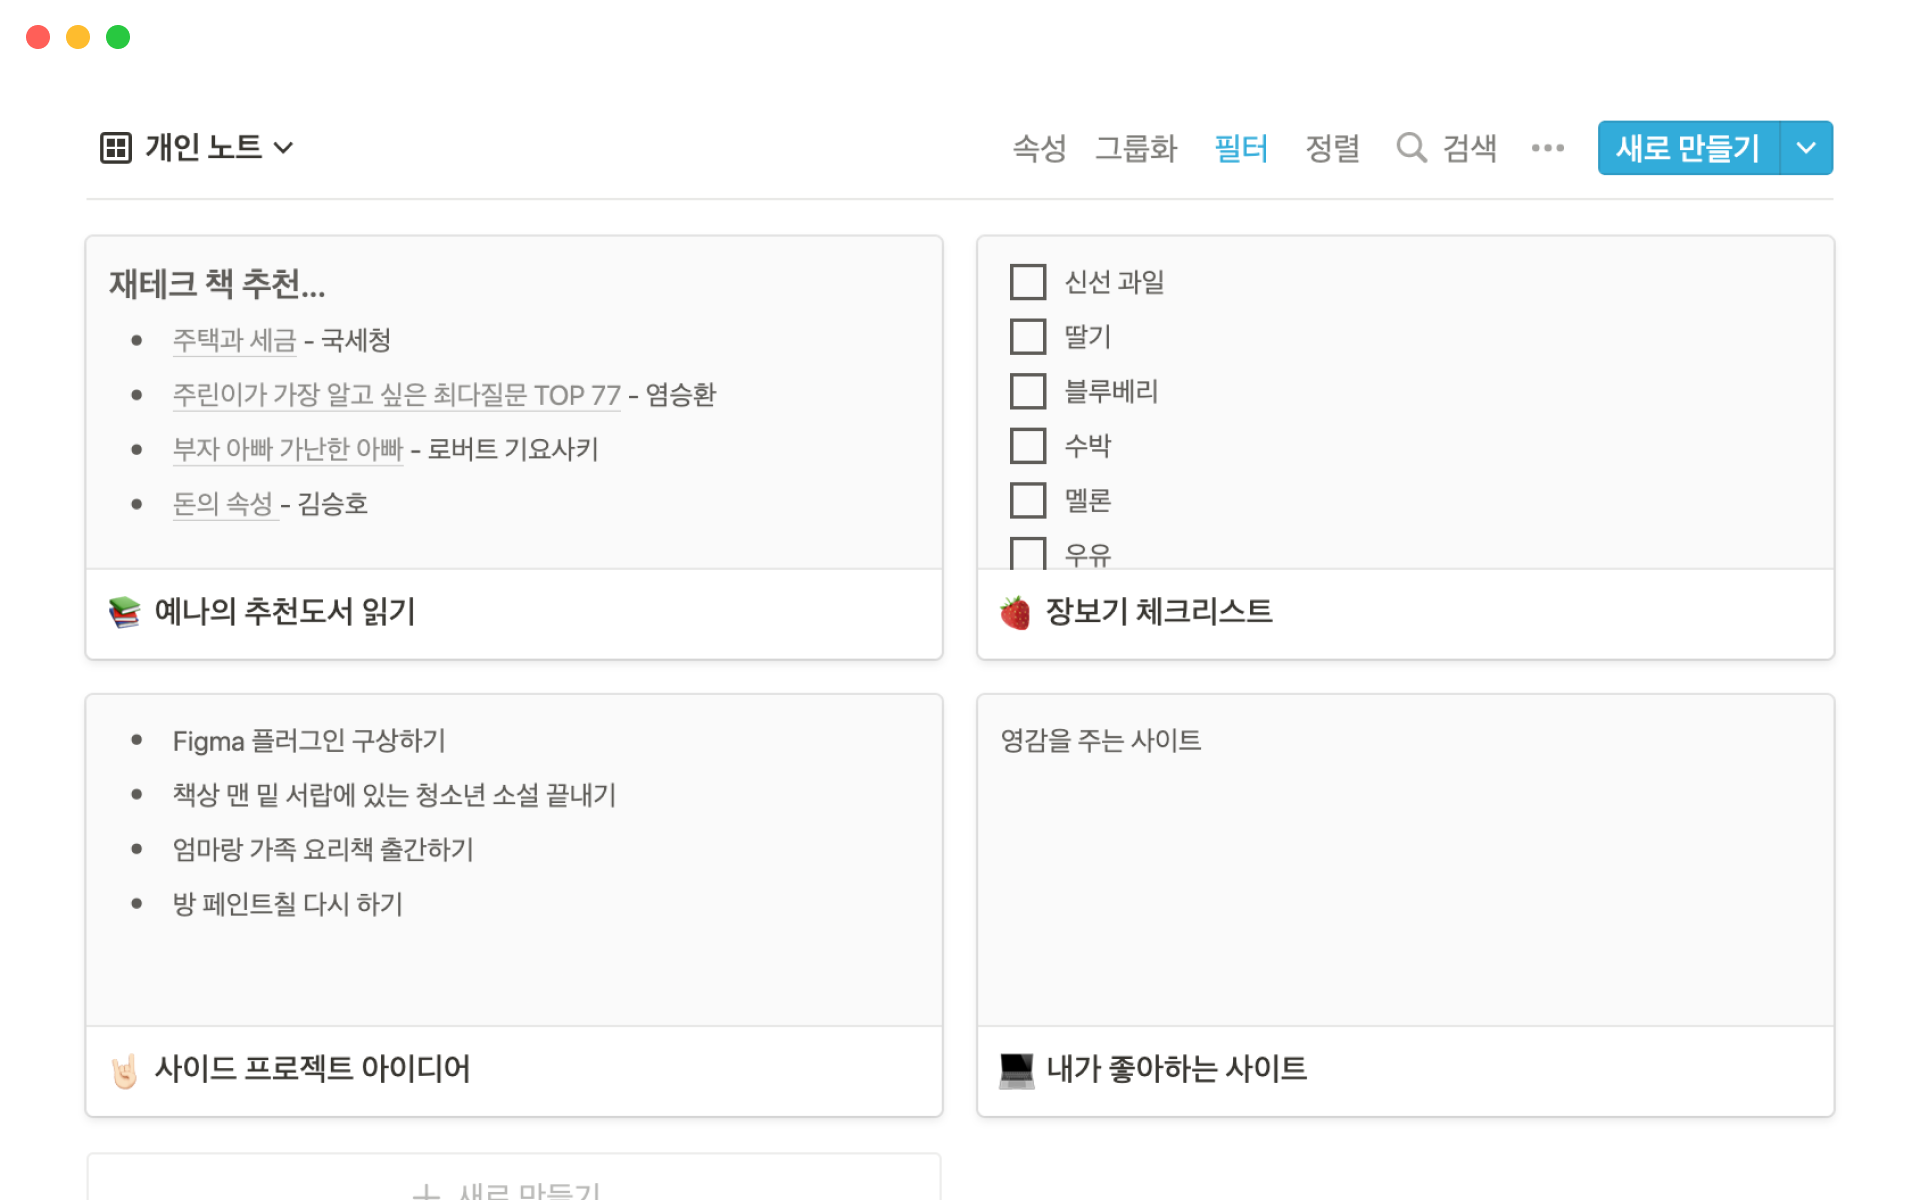
Task: Click the green macOS fullscreen button
Action: pyautogui.click(x=118, y=37)
